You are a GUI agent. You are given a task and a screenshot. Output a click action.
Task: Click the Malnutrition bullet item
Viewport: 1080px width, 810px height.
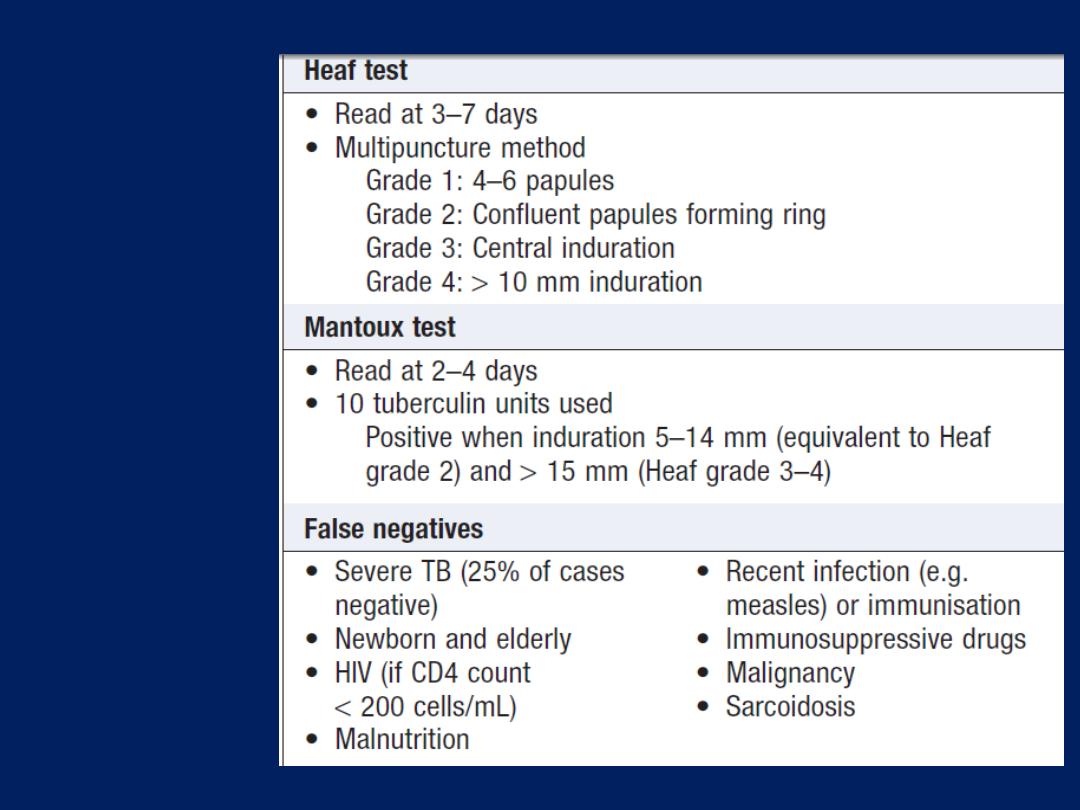(x=402, y=740)
